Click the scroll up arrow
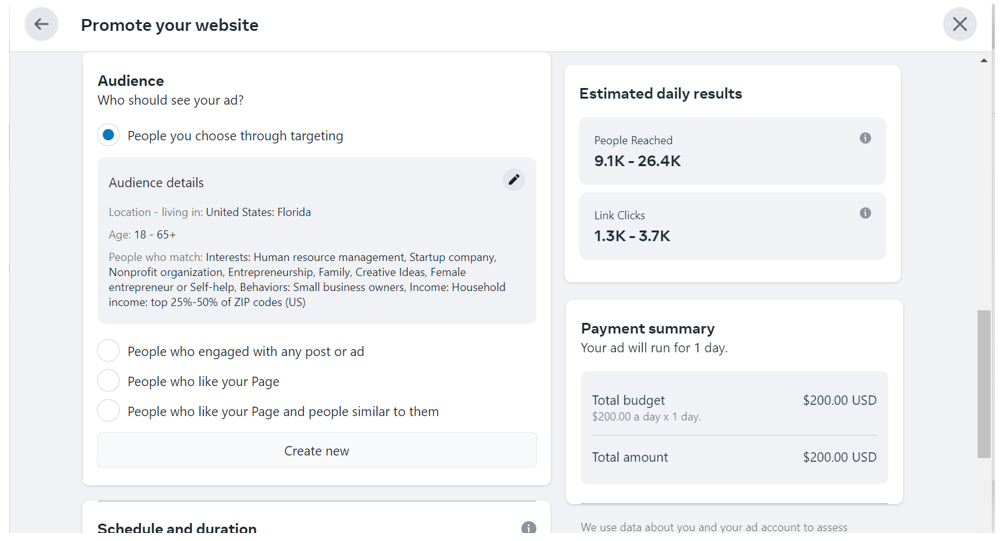1002x541 pixels. [x=984, y=61]
